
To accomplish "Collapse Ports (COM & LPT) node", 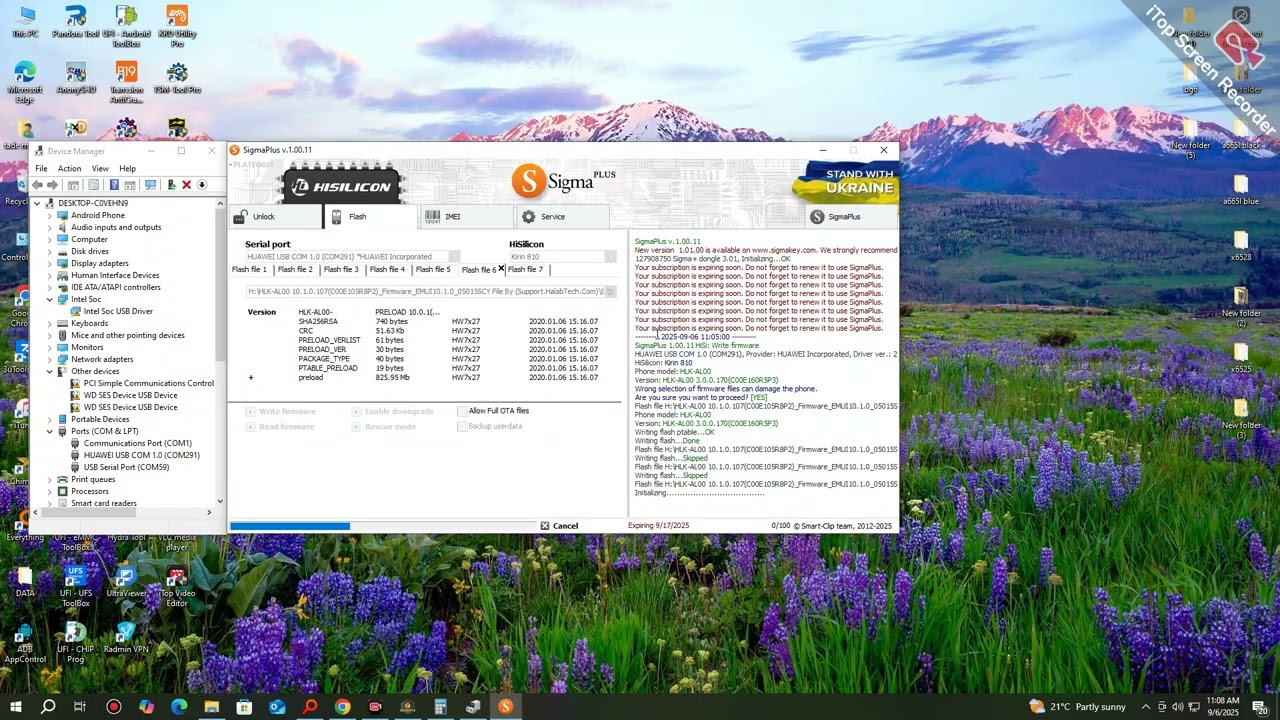I will [50, 431].
